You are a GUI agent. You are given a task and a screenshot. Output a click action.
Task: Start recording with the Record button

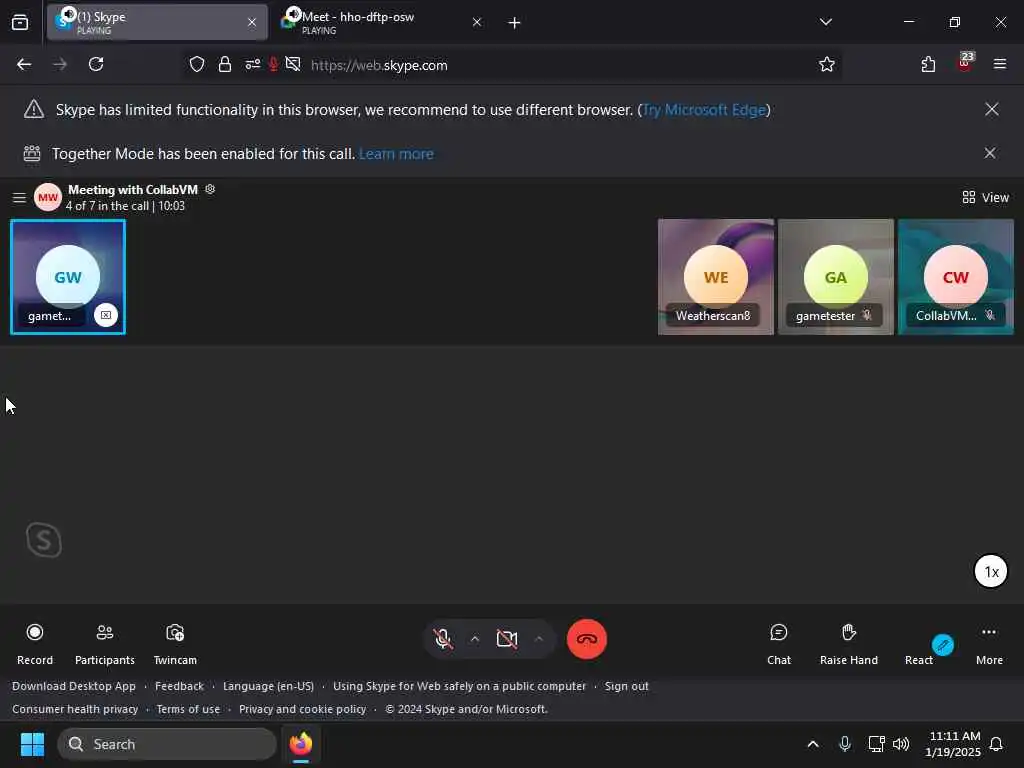[35, 643]
